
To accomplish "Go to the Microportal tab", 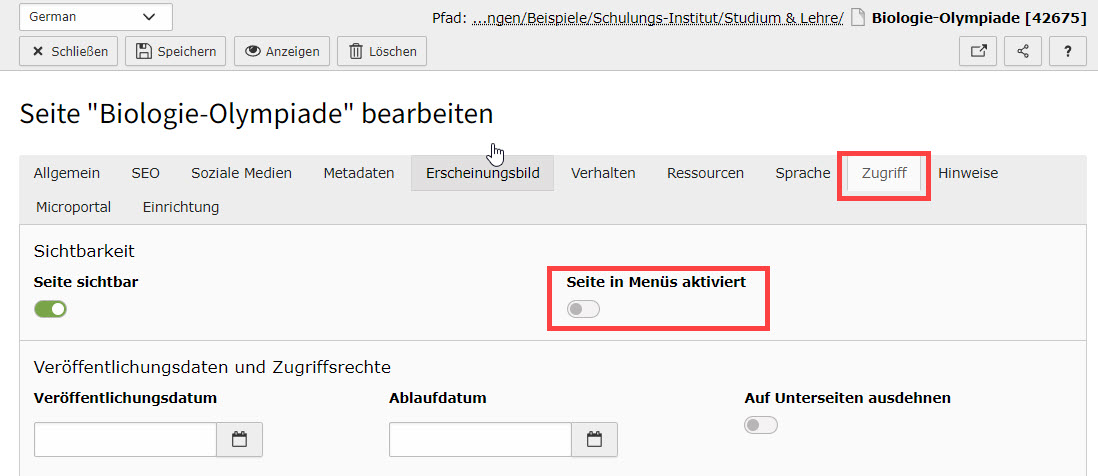I will (73, 207).
